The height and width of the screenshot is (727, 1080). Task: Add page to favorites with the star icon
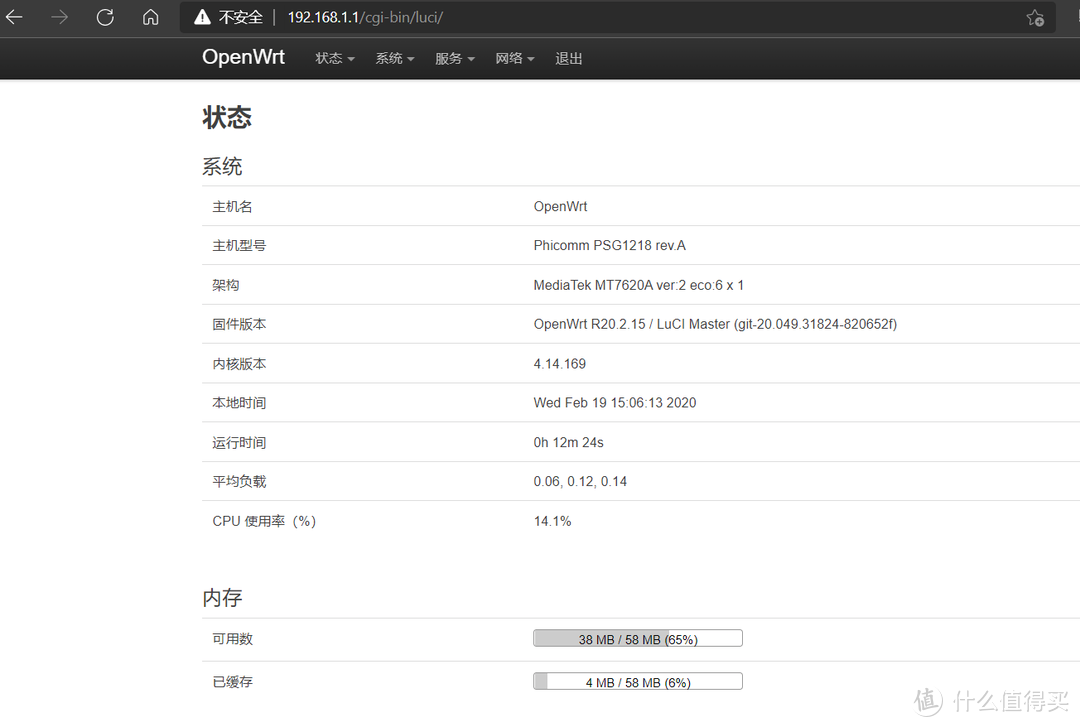pos(1036,17)
